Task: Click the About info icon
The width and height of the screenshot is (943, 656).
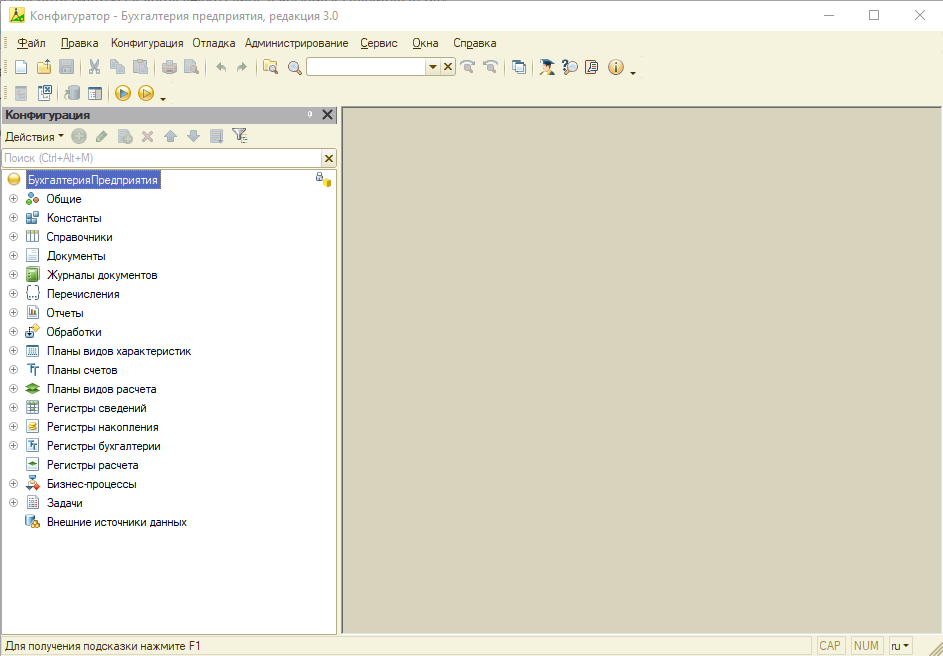Action: 616,67
